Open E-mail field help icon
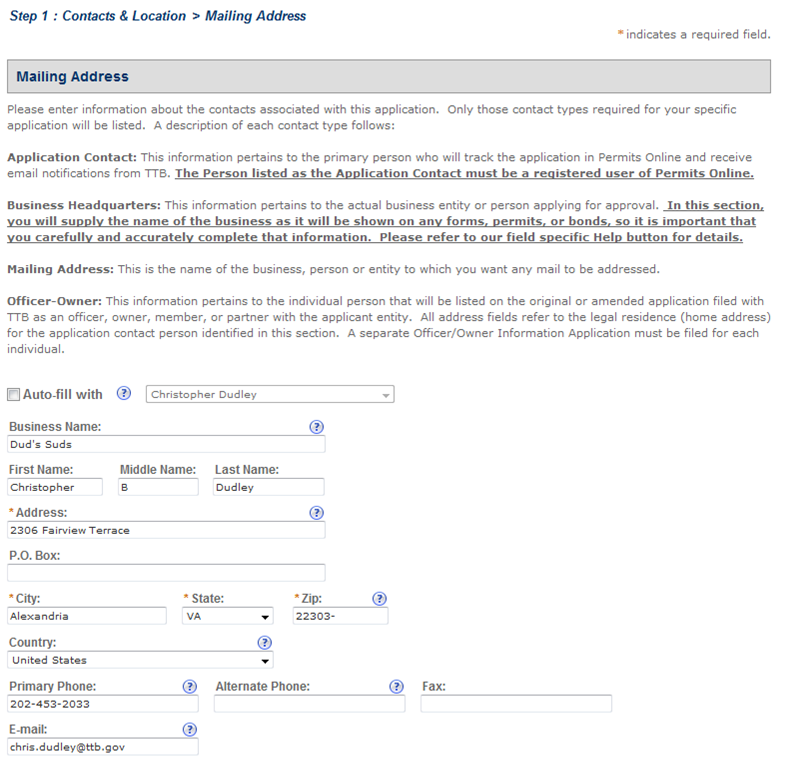 coord(190,730)
